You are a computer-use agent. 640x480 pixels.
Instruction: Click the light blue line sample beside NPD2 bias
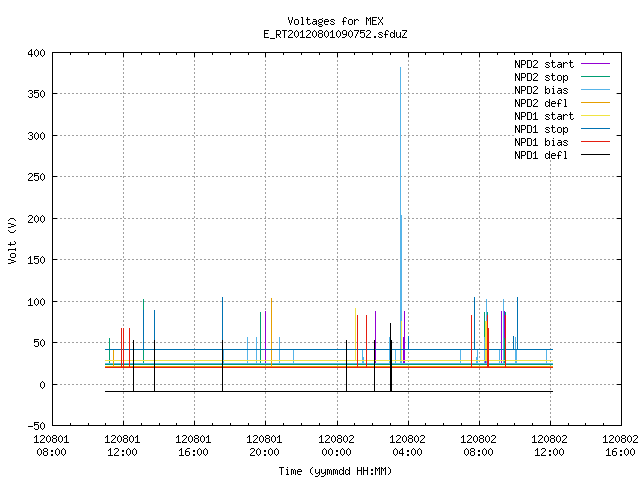(x=595, y=90)
